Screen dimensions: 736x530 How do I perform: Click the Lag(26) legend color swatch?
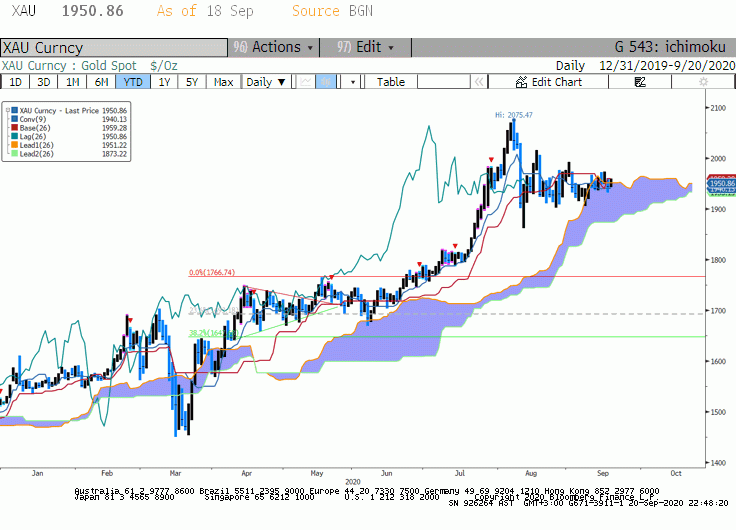[15, 136]
